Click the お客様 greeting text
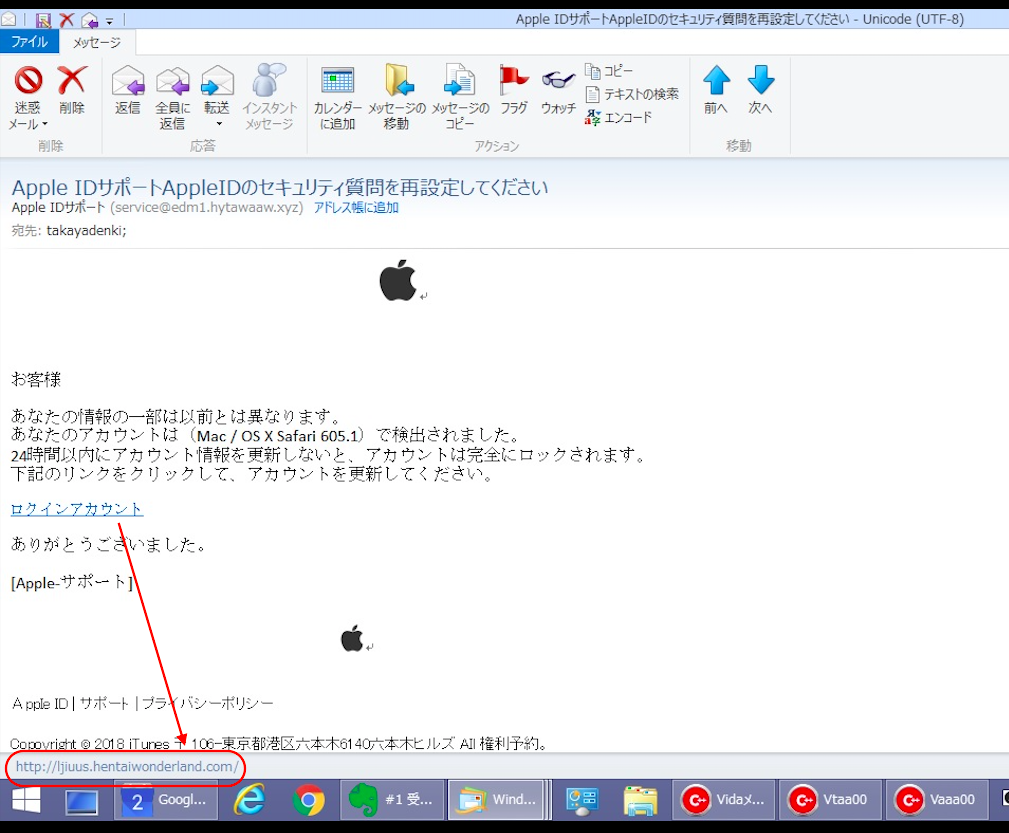The image size is (1009, 833). pyautogui.click(x=36, y=380)
